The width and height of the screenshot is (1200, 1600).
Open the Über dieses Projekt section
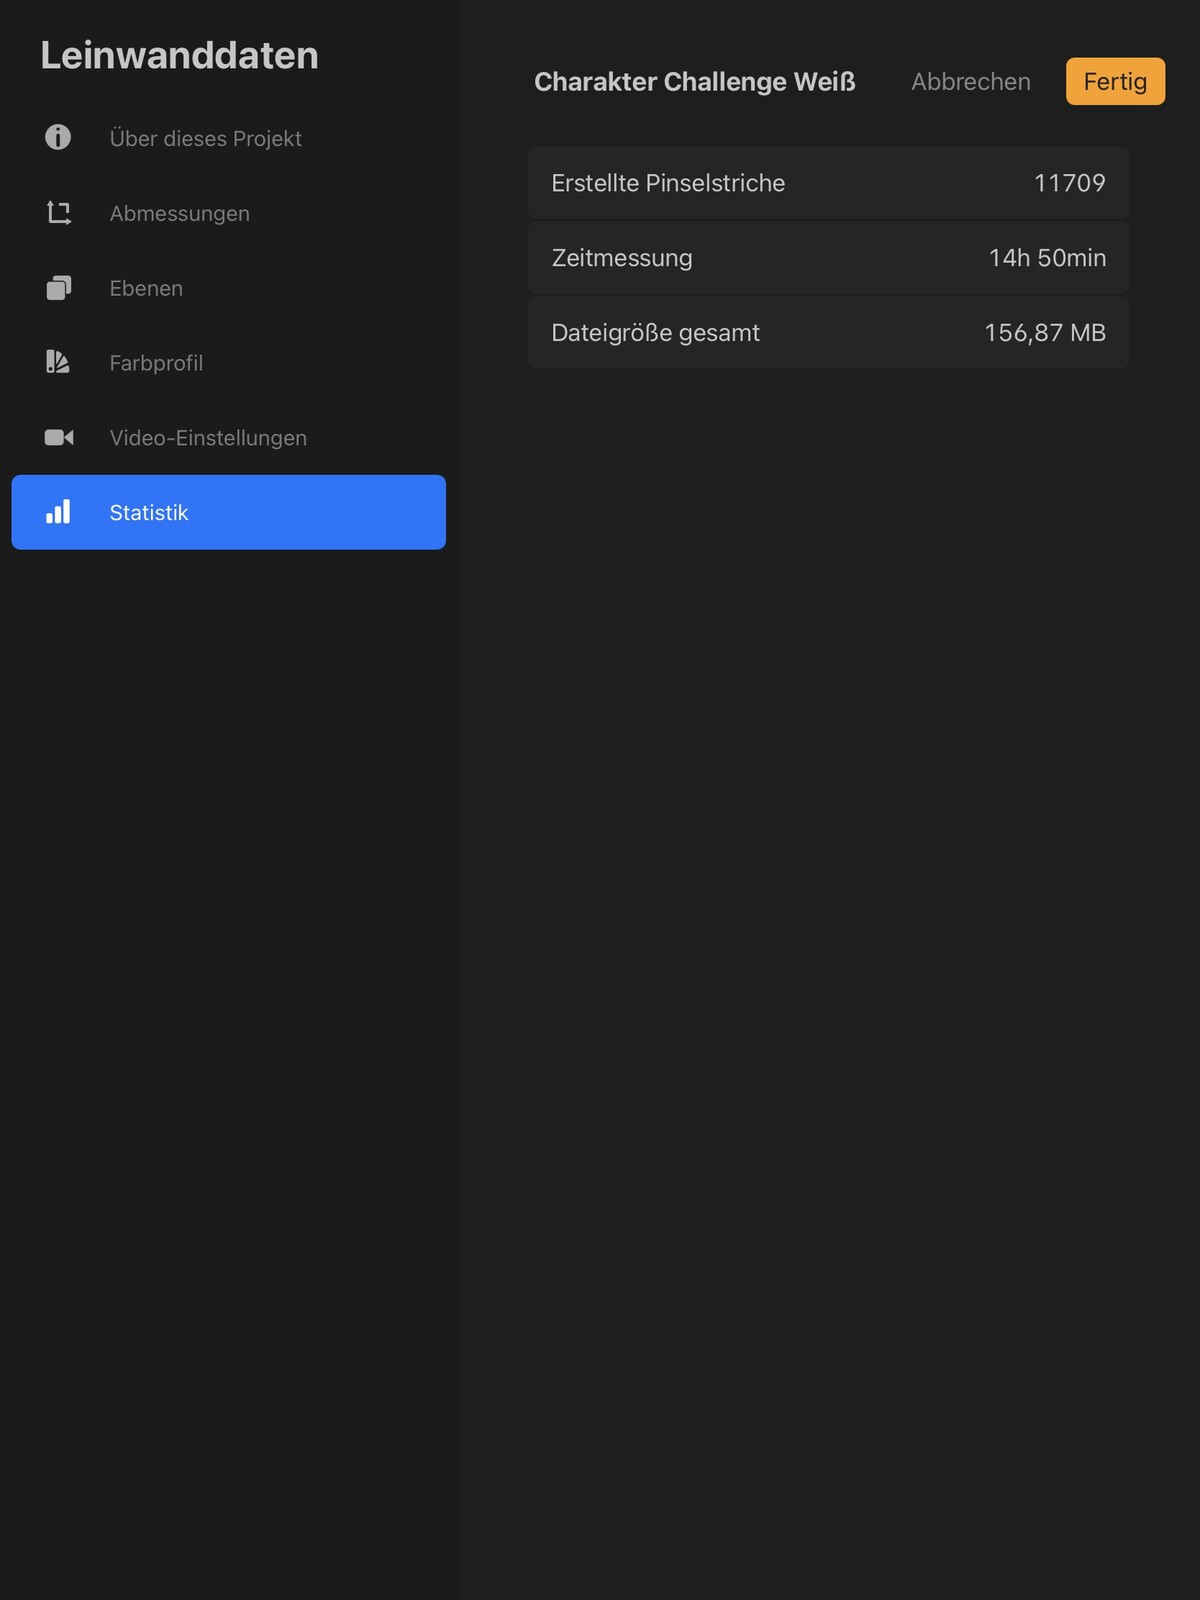(228, 138)
